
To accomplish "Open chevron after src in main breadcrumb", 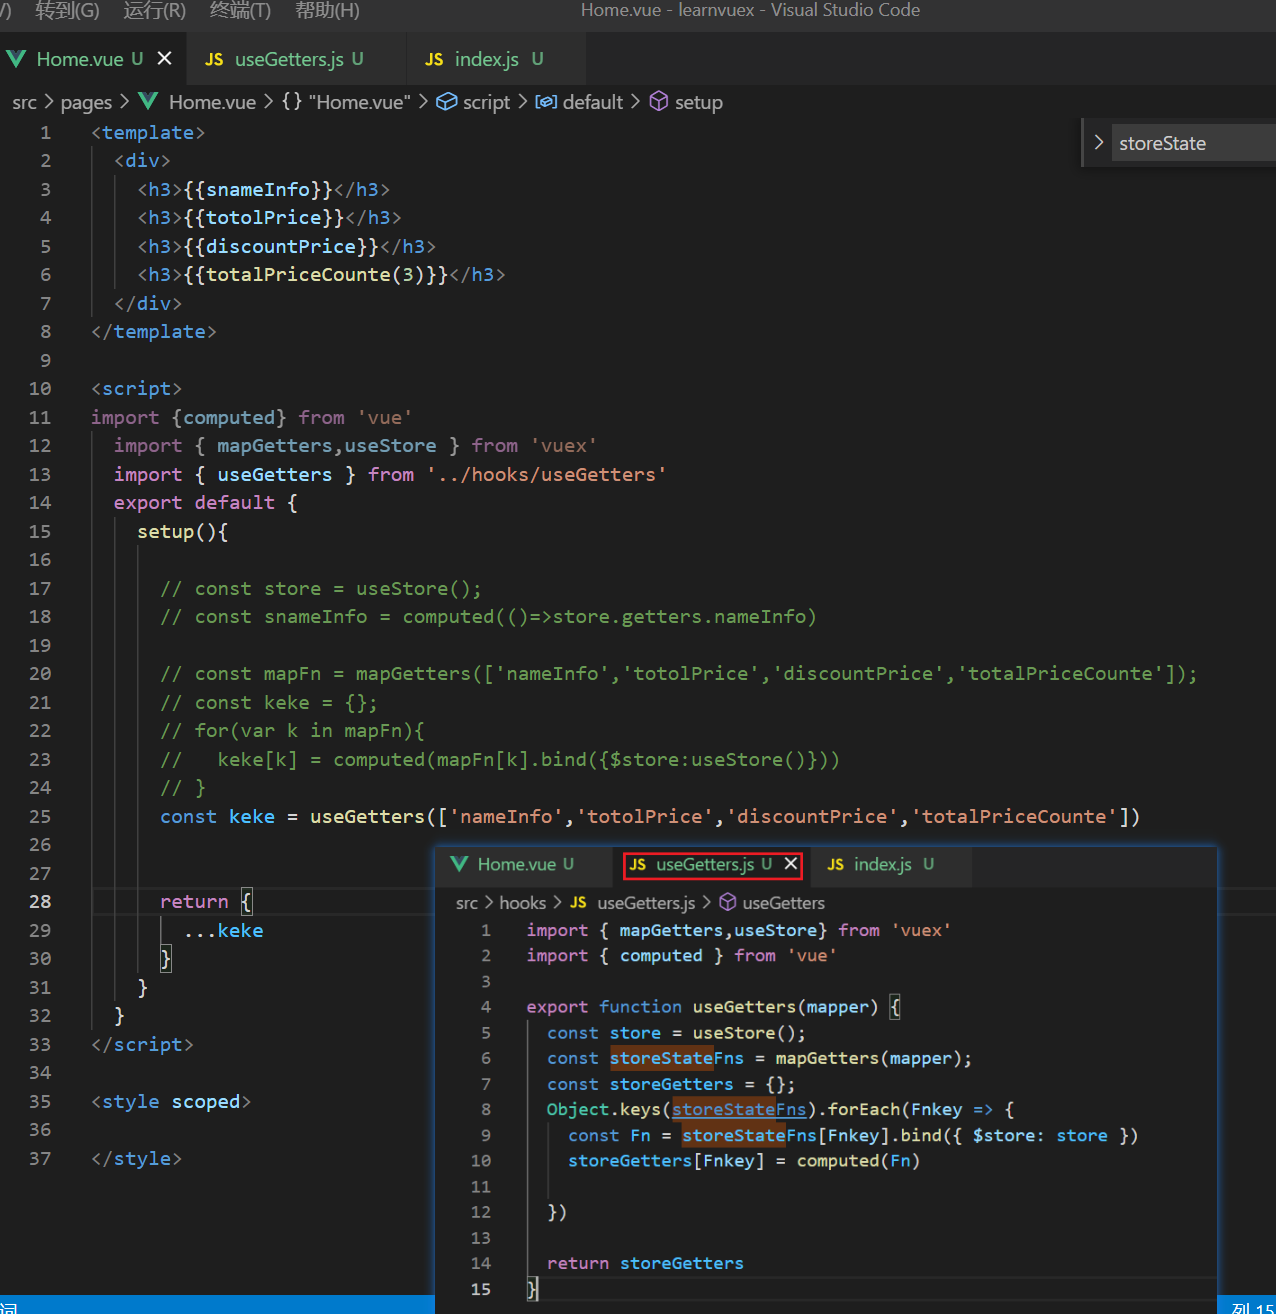I will (48, 101).
